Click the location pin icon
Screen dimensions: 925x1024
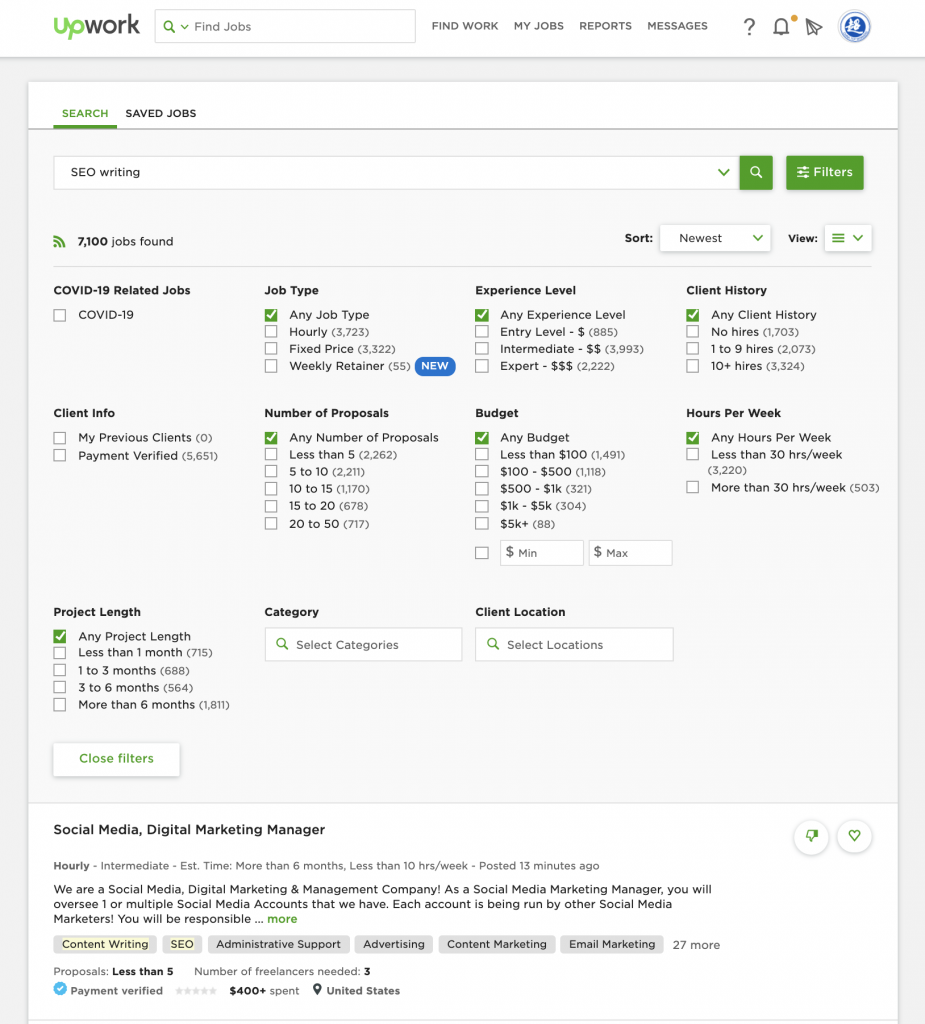pyautogui.click(x=317, y=989)
